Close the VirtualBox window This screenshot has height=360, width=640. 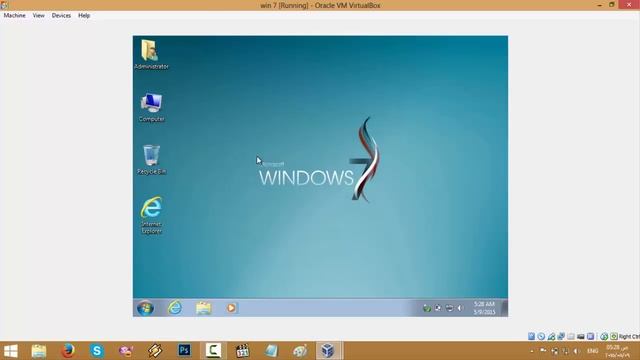629,4
